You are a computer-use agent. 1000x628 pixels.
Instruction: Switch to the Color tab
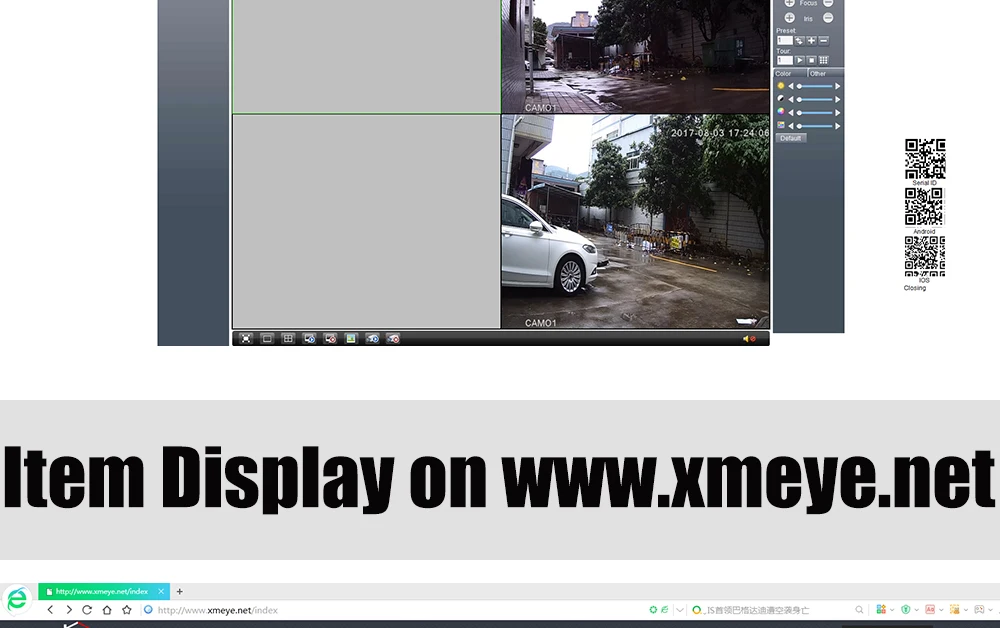(x=790, y=73)
